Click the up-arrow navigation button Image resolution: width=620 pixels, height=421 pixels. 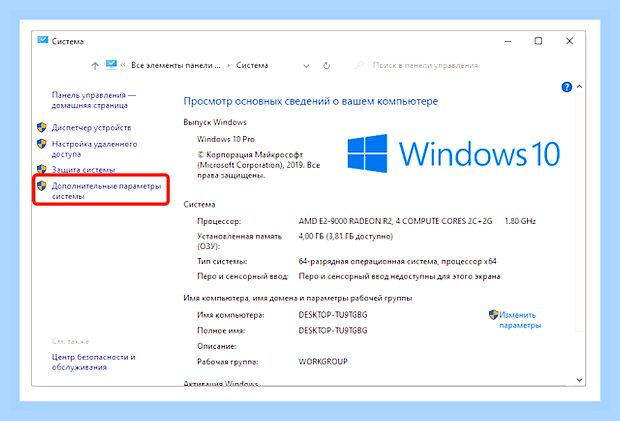[x=95, y=66]
